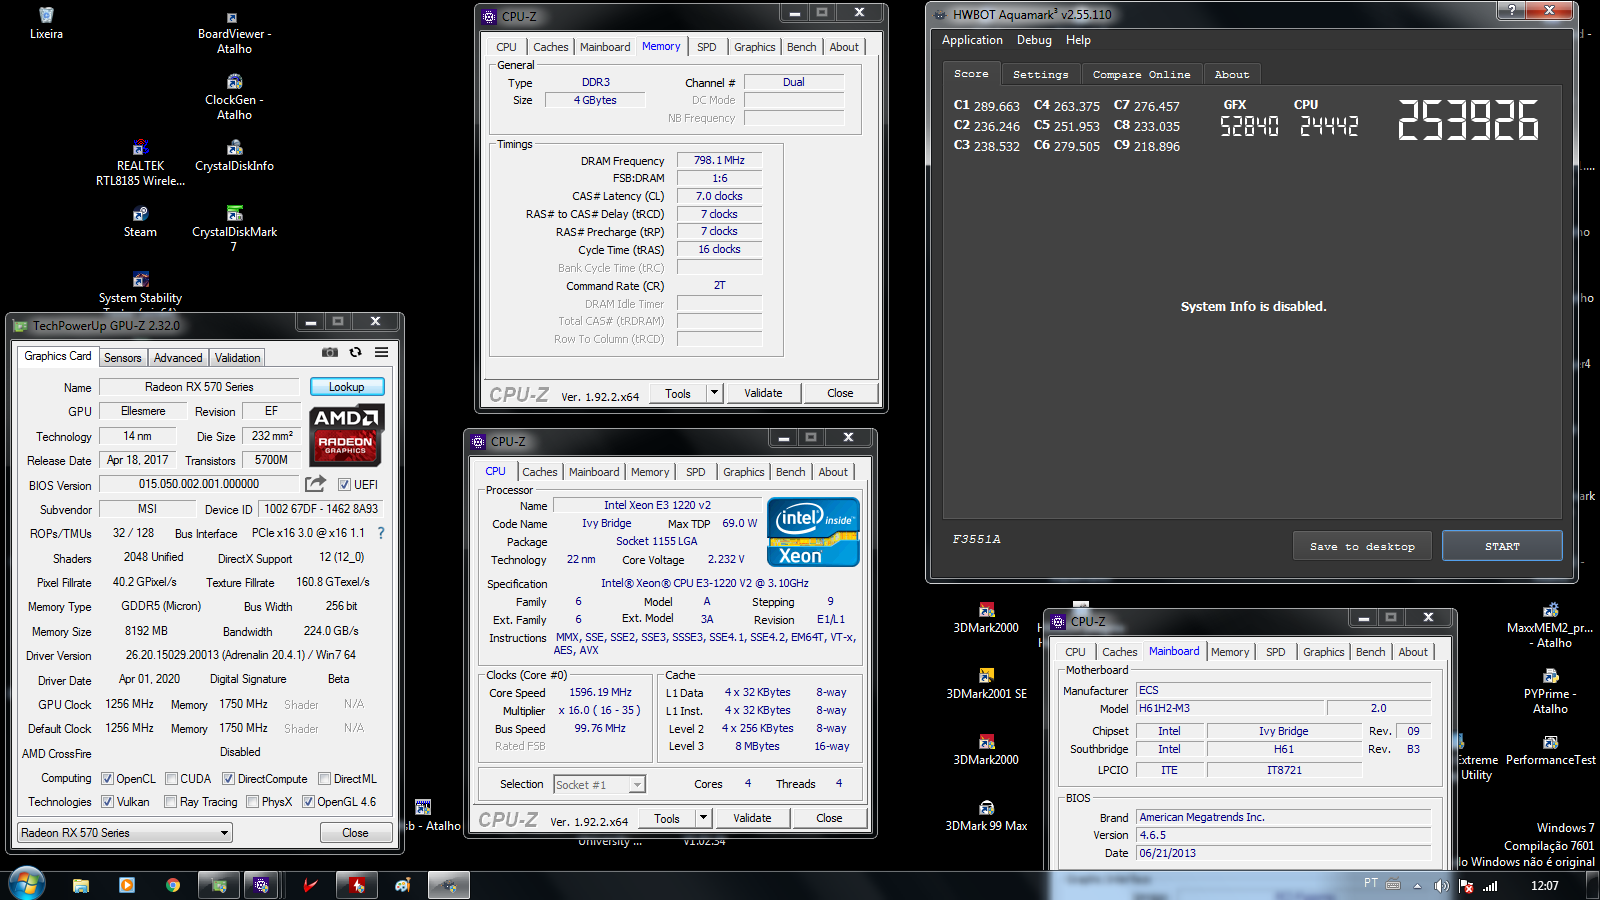The height and width of the screenshot is (900, 1600).
Task: Open Compare Online tab in Aquamark
Action: (1141, 74)
